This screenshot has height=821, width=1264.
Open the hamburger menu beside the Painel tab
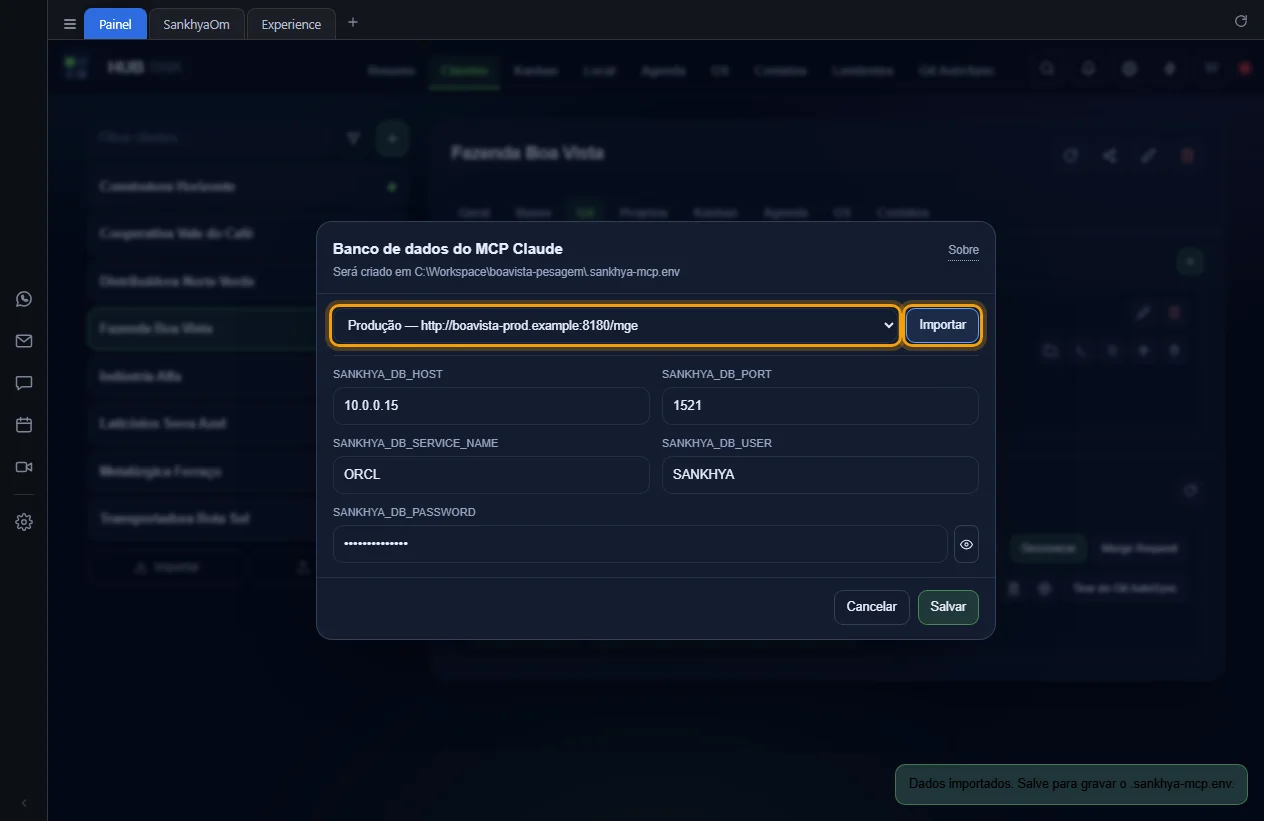pyautogui.click(x=69, y=24)
